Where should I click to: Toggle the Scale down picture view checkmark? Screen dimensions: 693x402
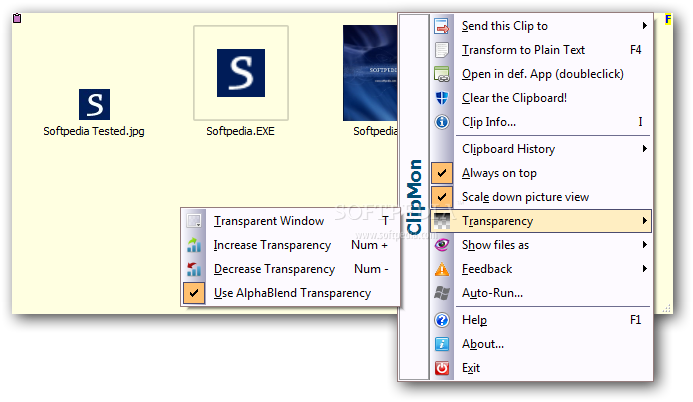pos(442,197)
